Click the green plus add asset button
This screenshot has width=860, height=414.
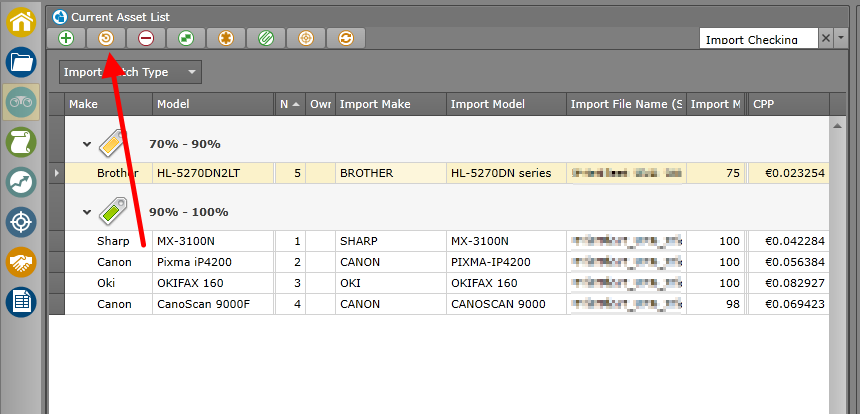pos(65,38)
